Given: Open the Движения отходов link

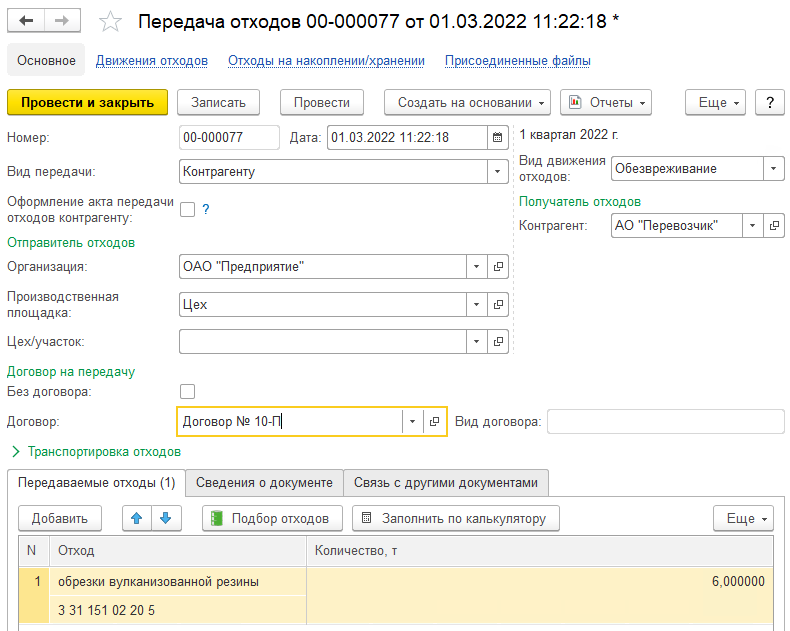Looking at the screenshot, I should [x=152, y=60].
